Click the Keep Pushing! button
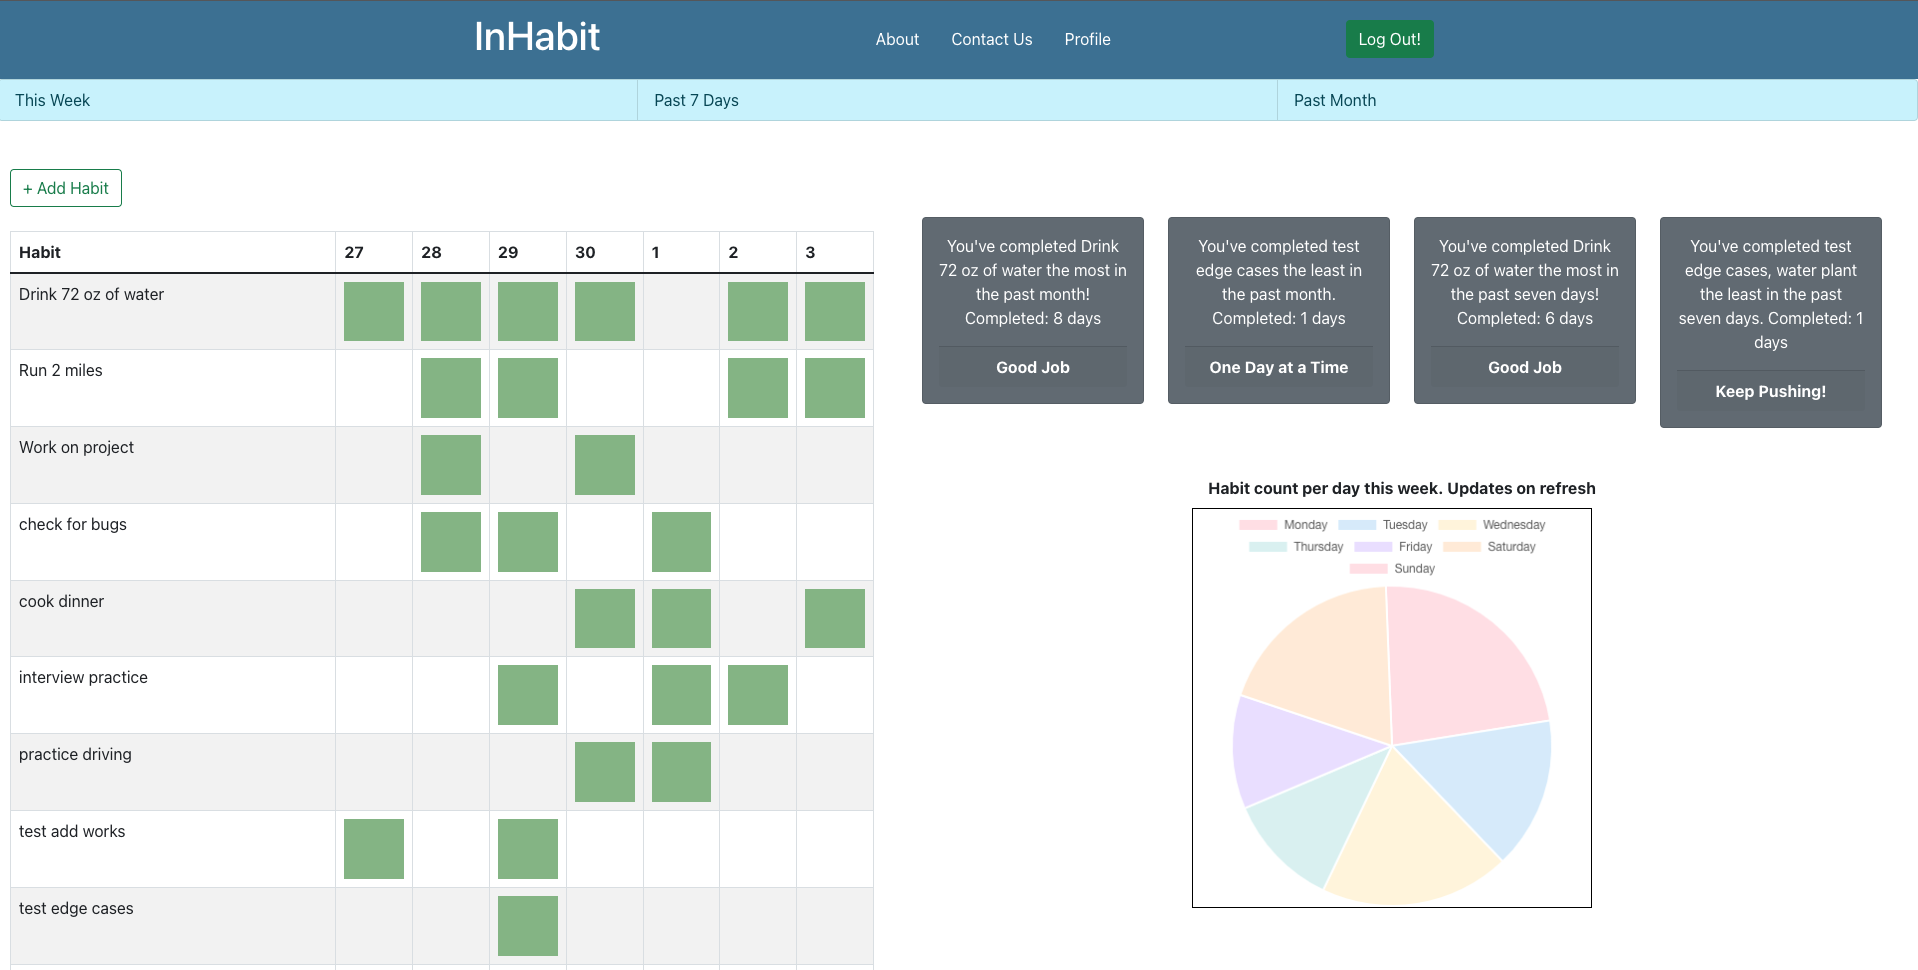Image resolution: width=1918 pixels, height=970 pixels. pyautogui.click(x=1770, y=391)
